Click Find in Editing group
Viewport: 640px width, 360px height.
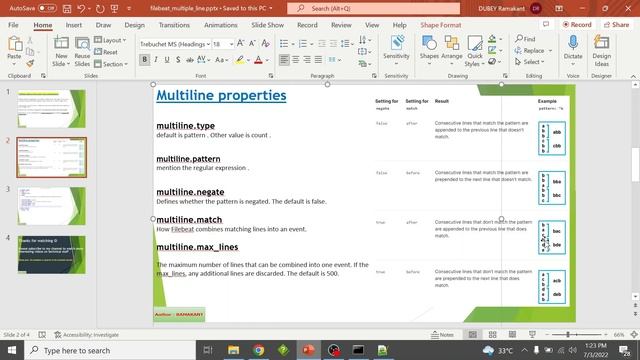click(525, 39)
